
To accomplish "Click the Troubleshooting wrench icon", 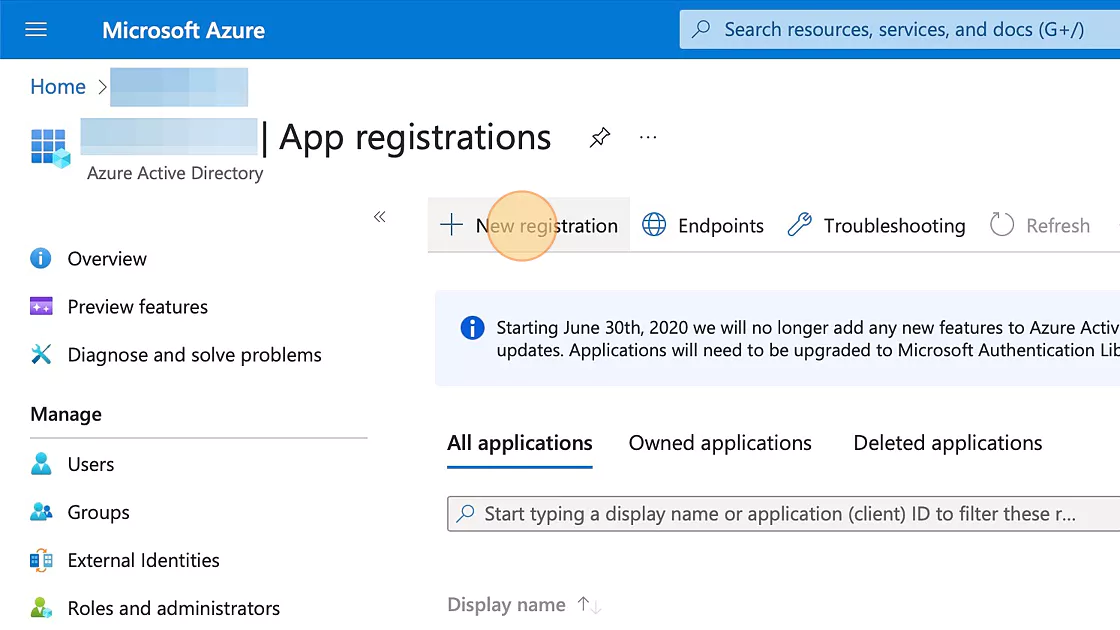I will pos(799,225).
